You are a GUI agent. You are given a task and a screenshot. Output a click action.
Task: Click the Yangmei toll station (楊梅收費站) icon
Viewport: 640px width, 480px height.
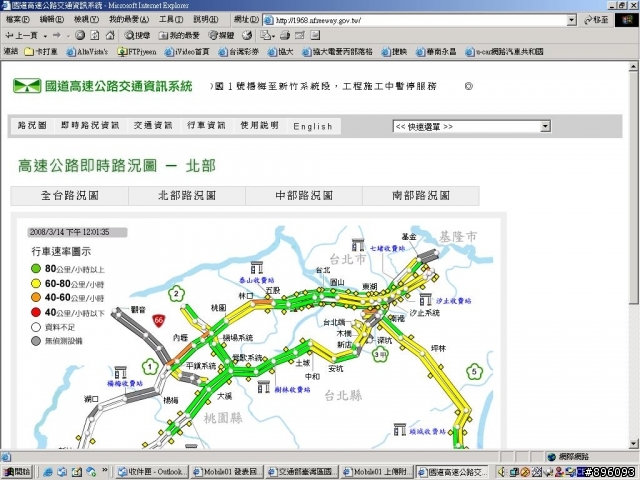120,373
